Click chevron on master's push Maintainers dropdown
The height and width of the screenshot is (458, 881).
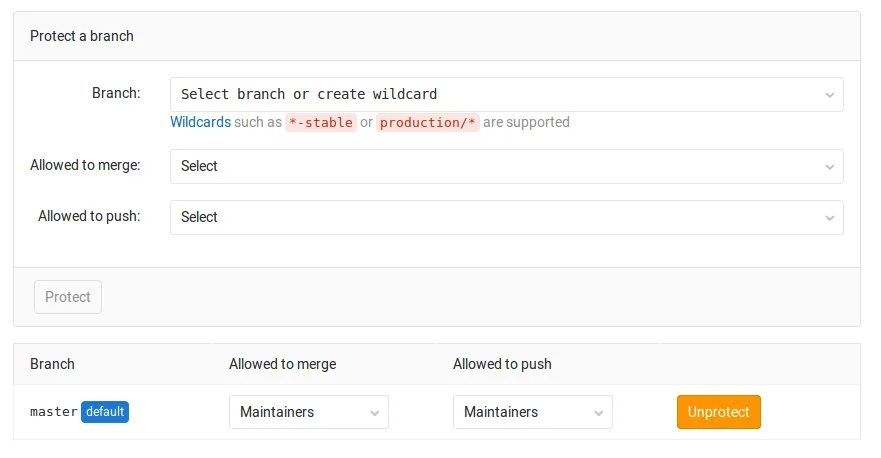tap(598, 413)
